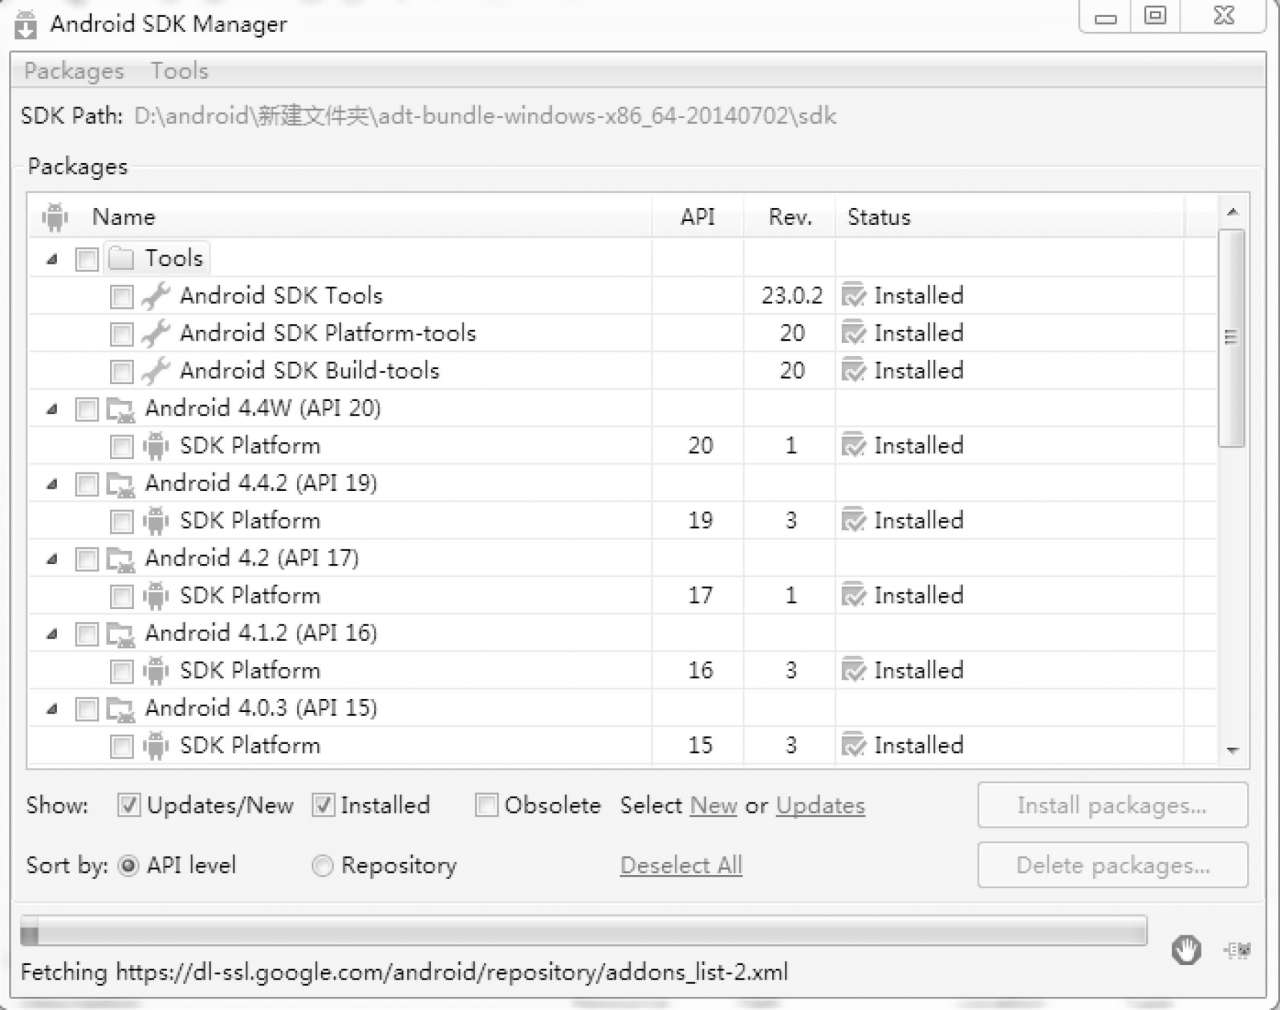Collapse the Tools tree group
The width and height of the screenshot is (1280, 1010).
pyautogui.click(x=52, y=260)
